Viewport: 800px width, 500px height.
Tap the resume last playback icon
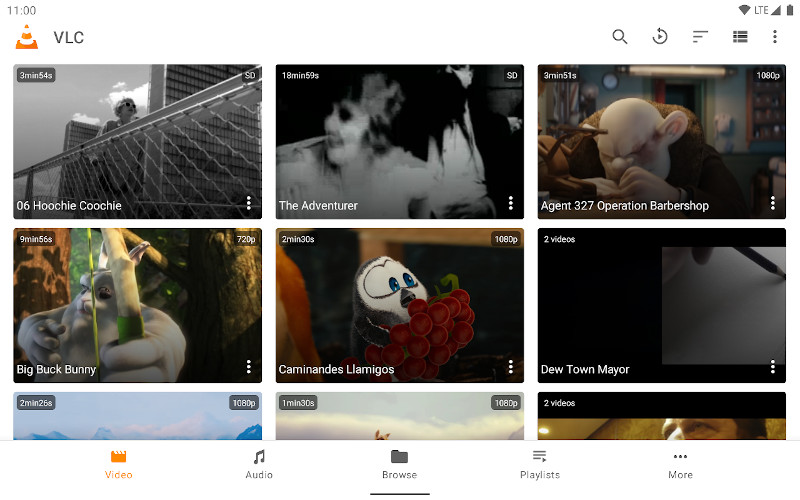coord(660,37)
